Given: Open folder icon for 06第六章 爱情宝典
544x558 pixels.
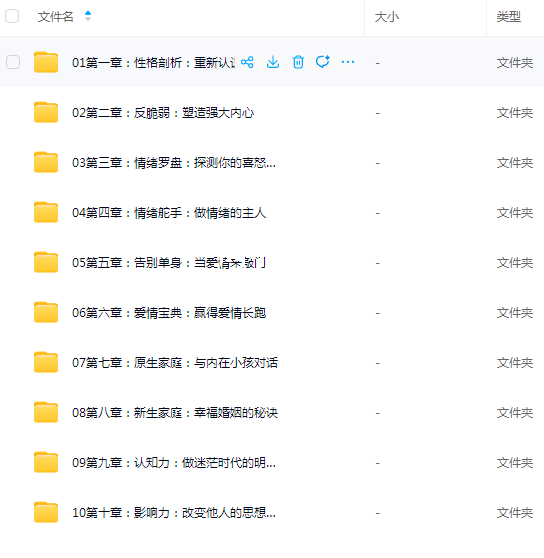Looking at the screenshot, I should coord(46,312).
